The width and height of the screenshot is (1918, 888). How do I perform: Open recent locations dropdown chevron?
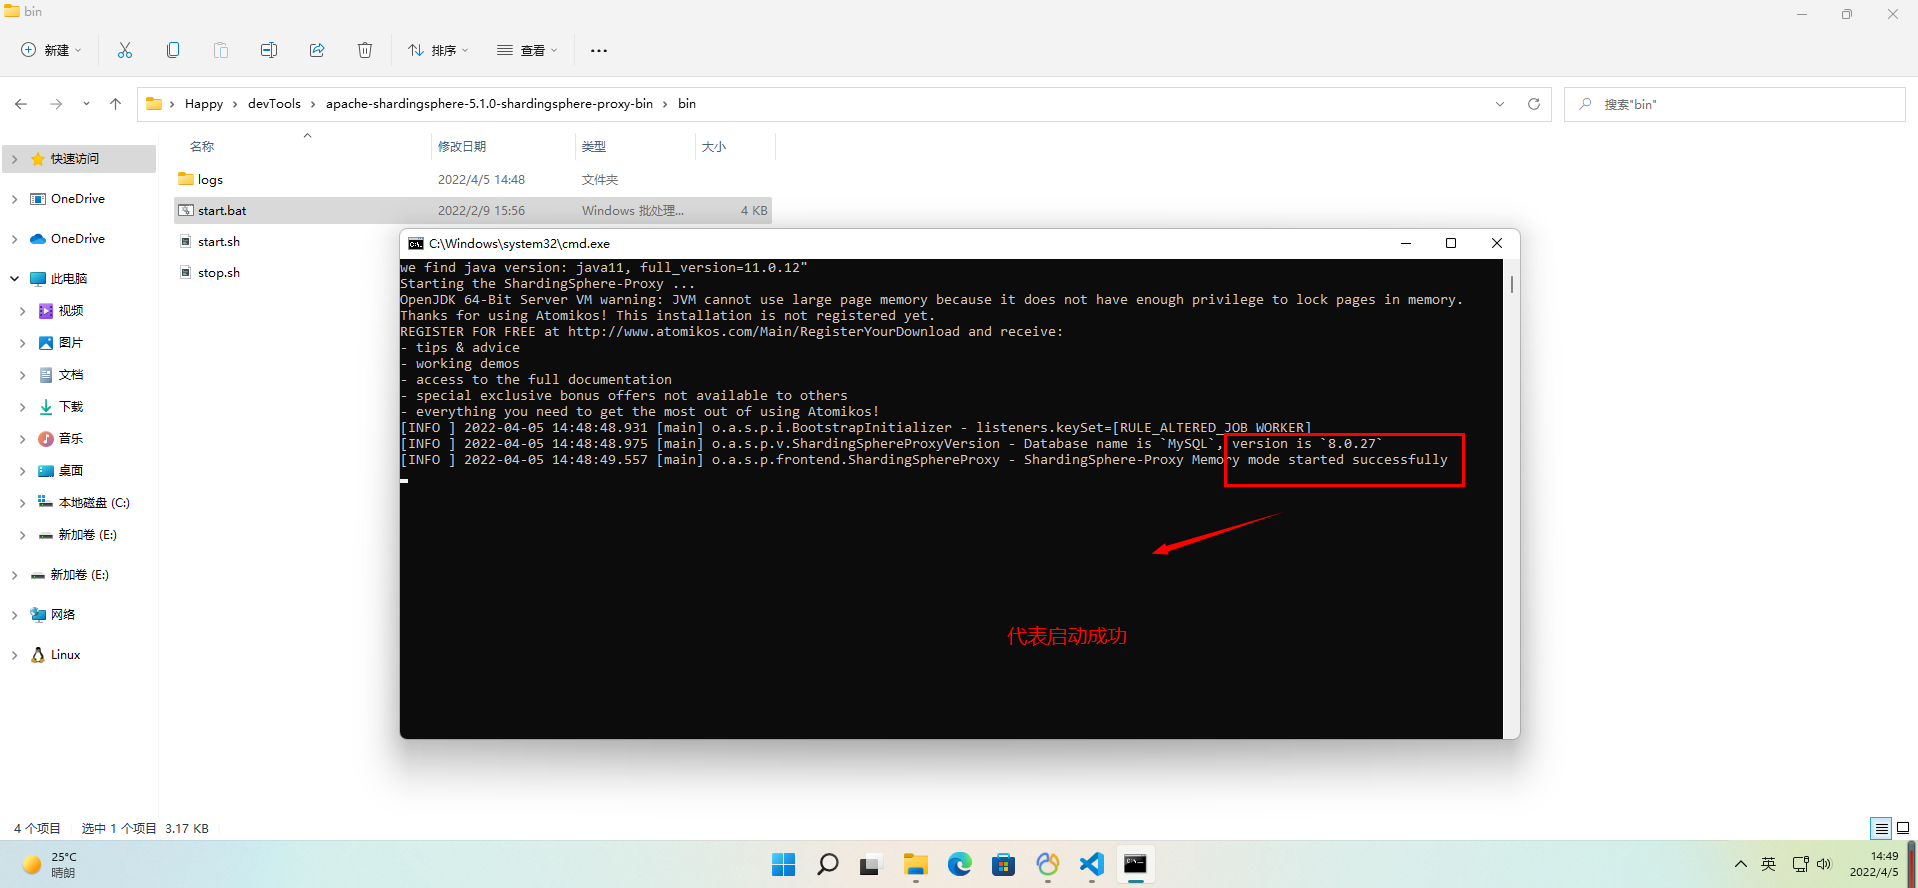(x=86, y=104)
